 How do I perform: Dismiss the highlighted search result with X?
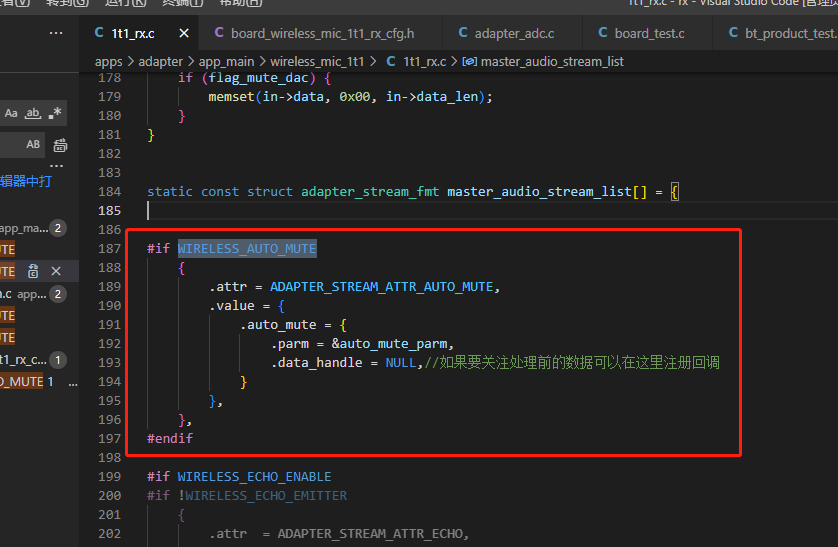pos(56,271)
